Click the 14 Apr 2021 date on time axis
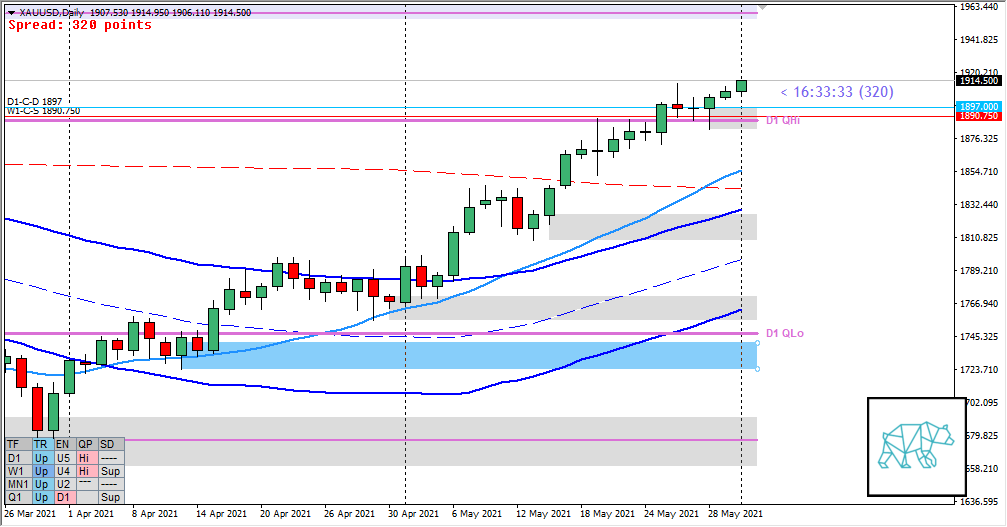 221,514
